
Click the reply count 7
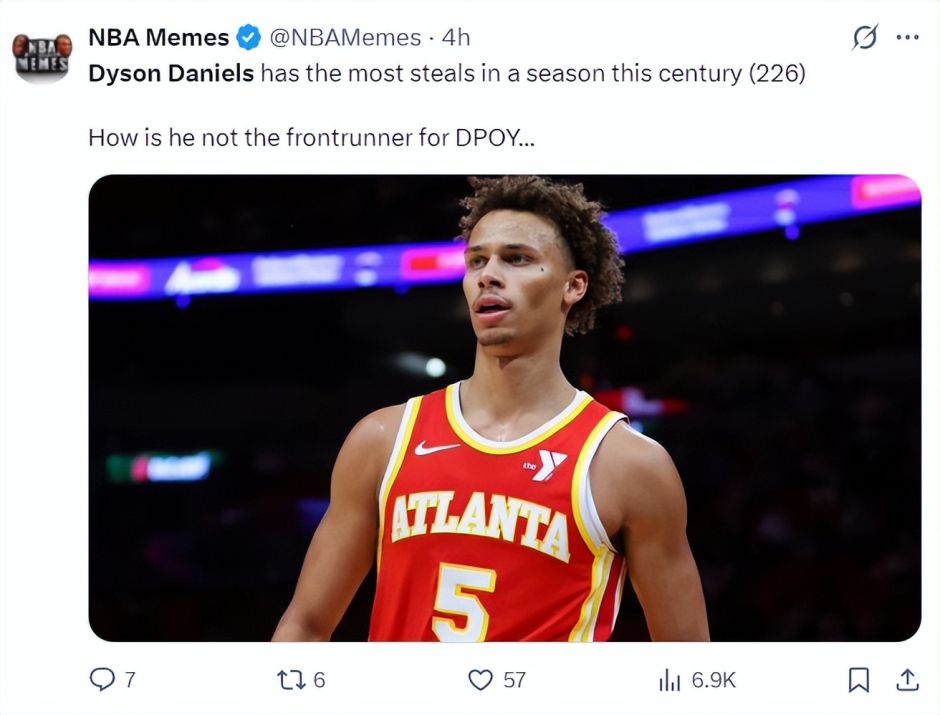[130, 680]
